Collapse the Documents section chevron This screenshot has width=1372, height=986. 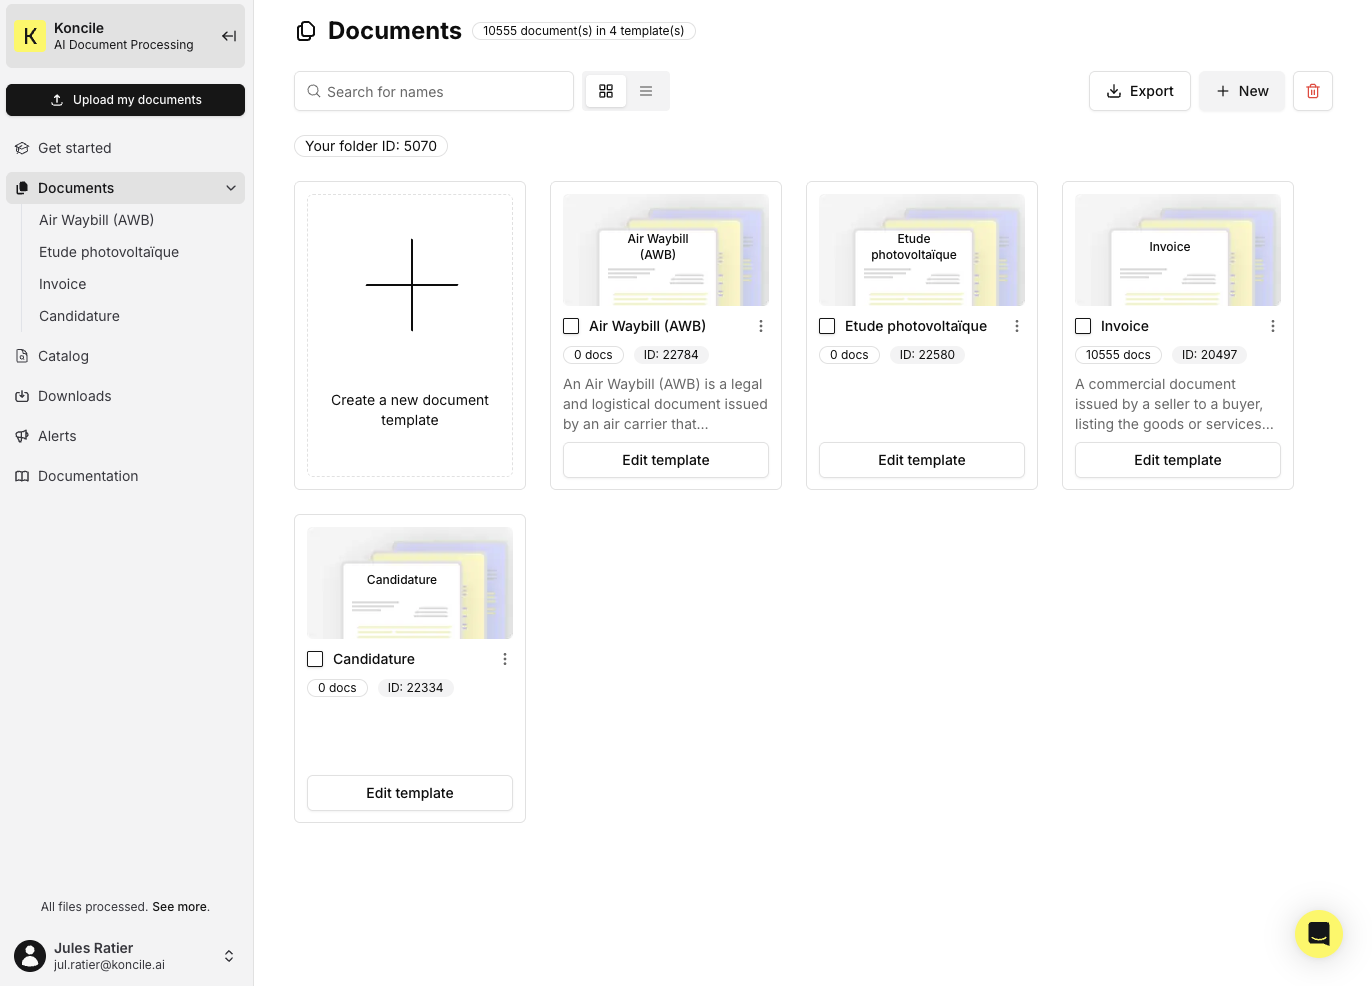231,188
